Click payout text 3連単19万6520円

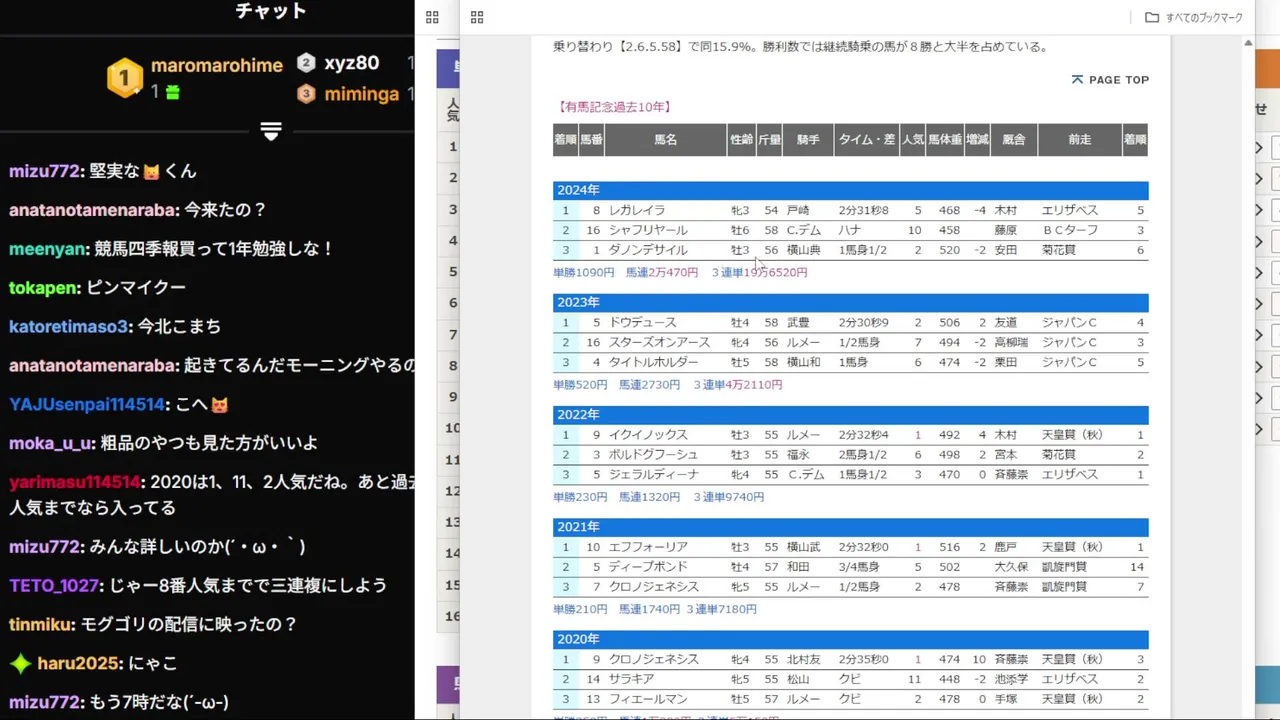coord(759,272)
